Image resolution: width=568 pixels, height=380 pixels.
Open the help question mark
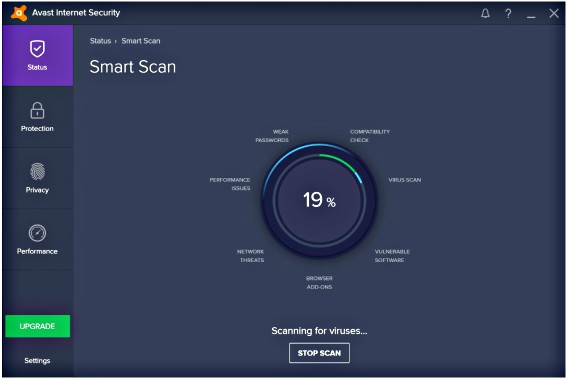[x=508, y=13]
